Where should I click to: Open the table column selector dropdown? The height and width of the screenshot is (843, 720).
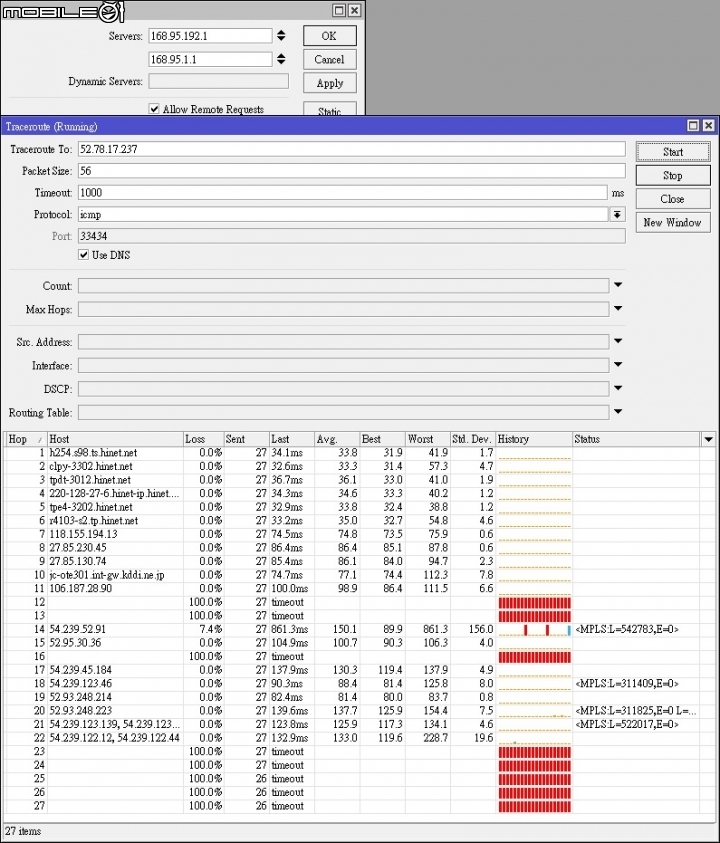pyautogui.click(x=708, y=439)
